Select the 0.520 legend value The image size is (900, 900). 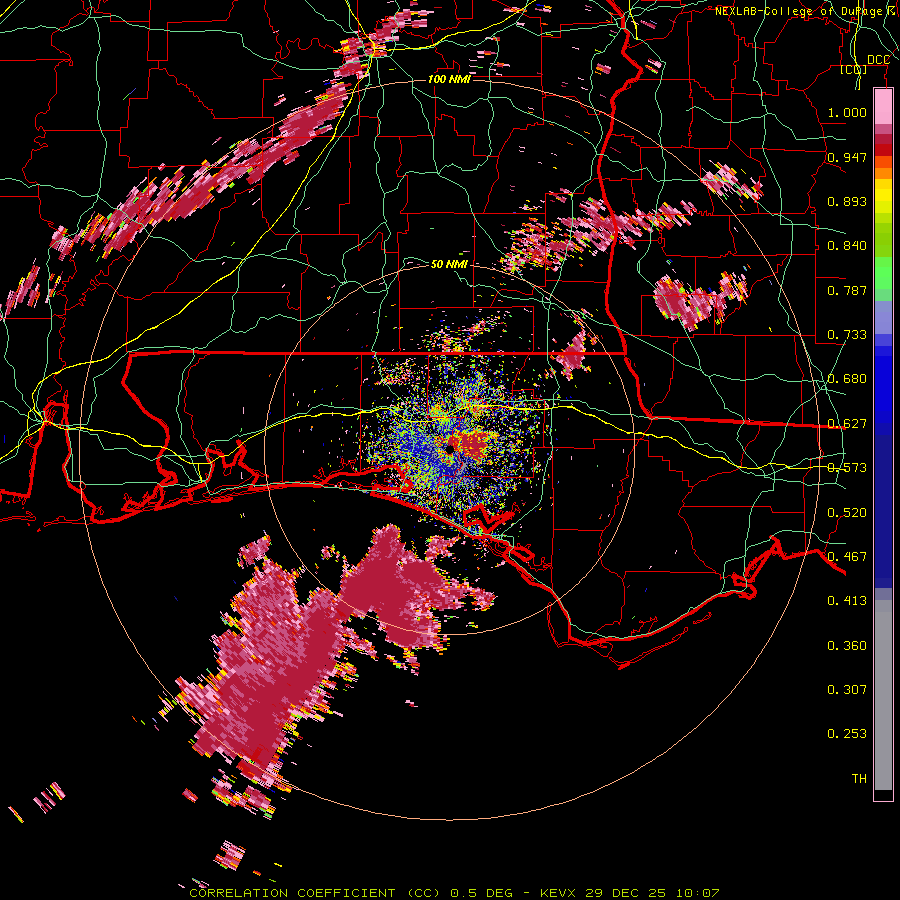(x=847, y=513)
